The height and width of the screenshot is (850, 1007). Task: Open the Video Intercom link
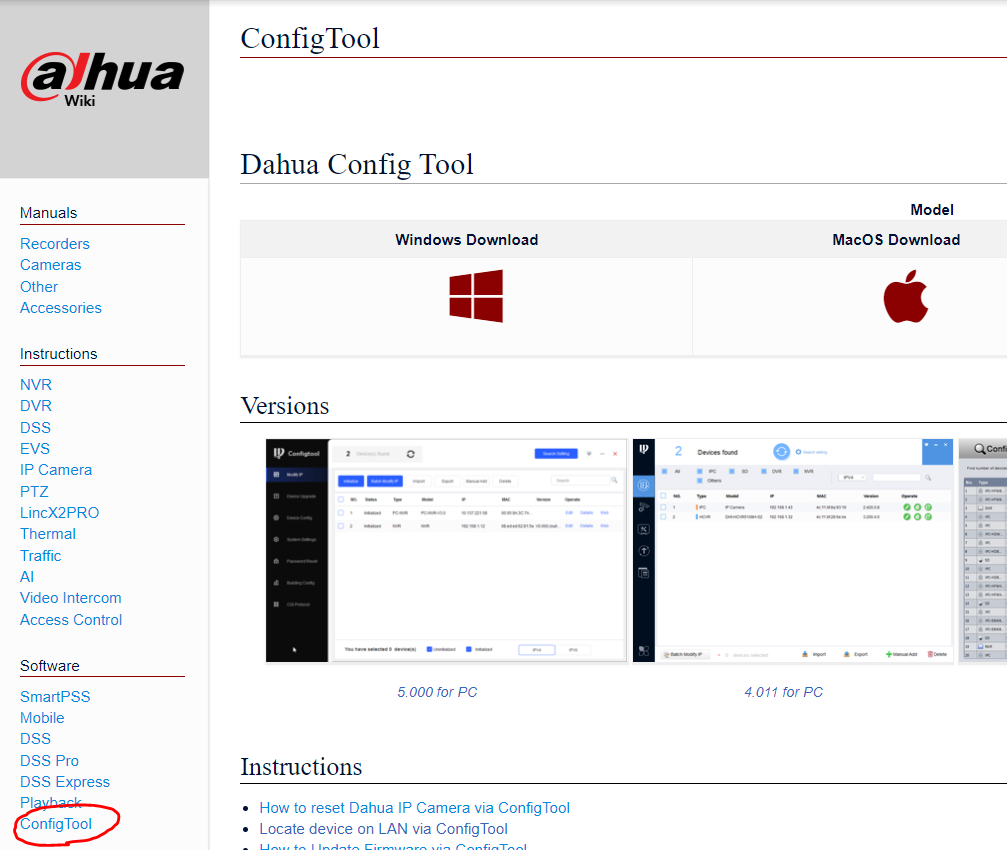point(71,598)
